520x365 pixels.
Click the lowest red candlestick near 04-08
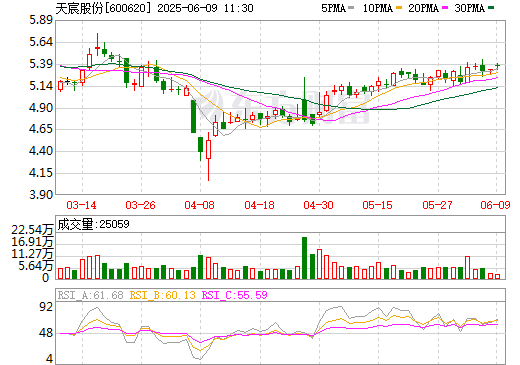tap(209, 156)
